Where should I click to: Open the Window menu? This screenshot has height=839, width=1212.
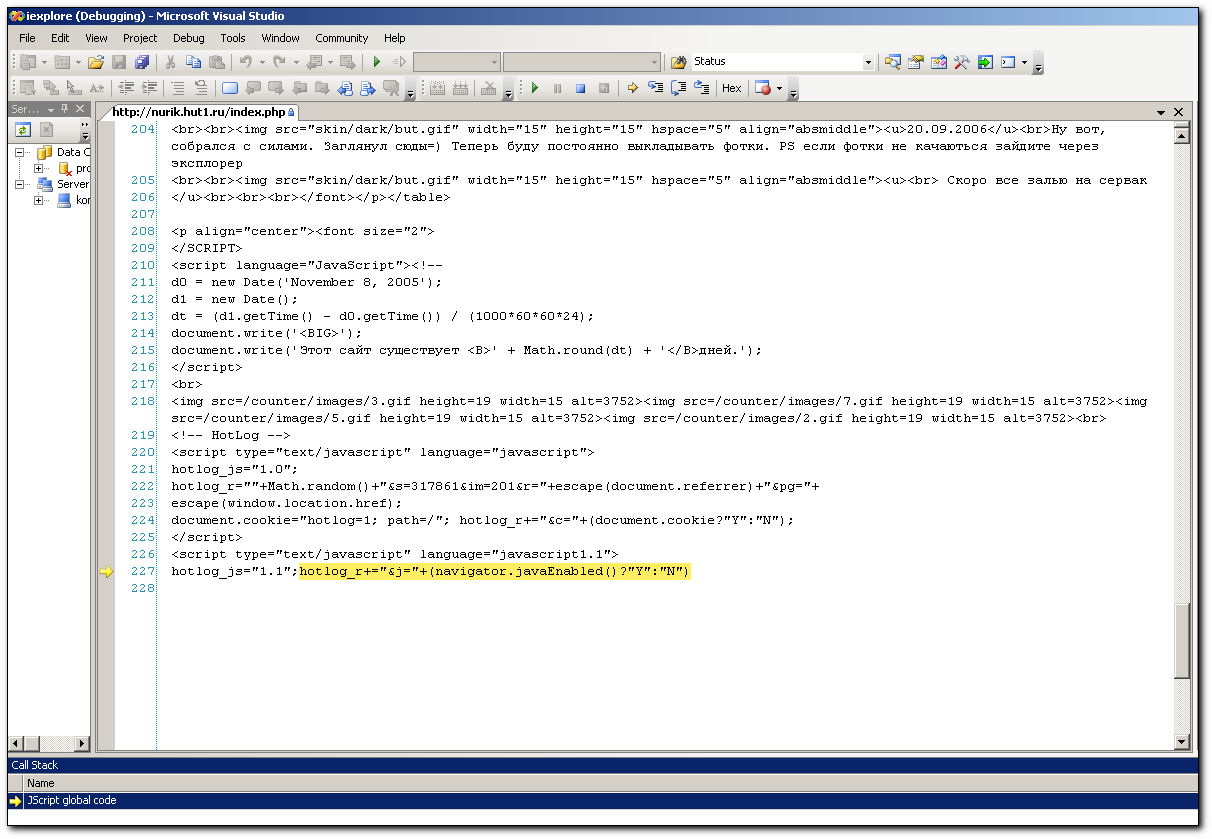coord(280,38)
